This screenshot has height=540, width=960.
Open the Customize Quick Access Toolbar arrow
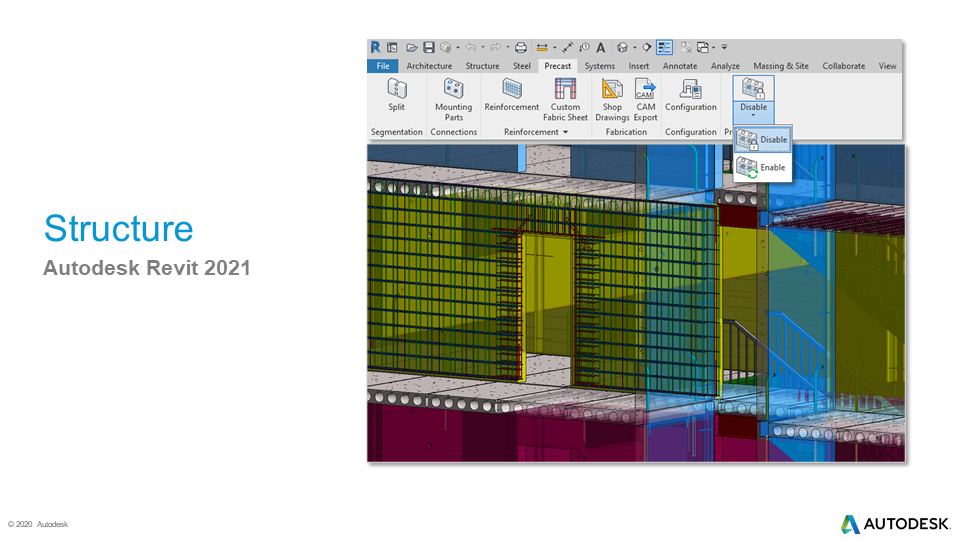coord(725,47)
